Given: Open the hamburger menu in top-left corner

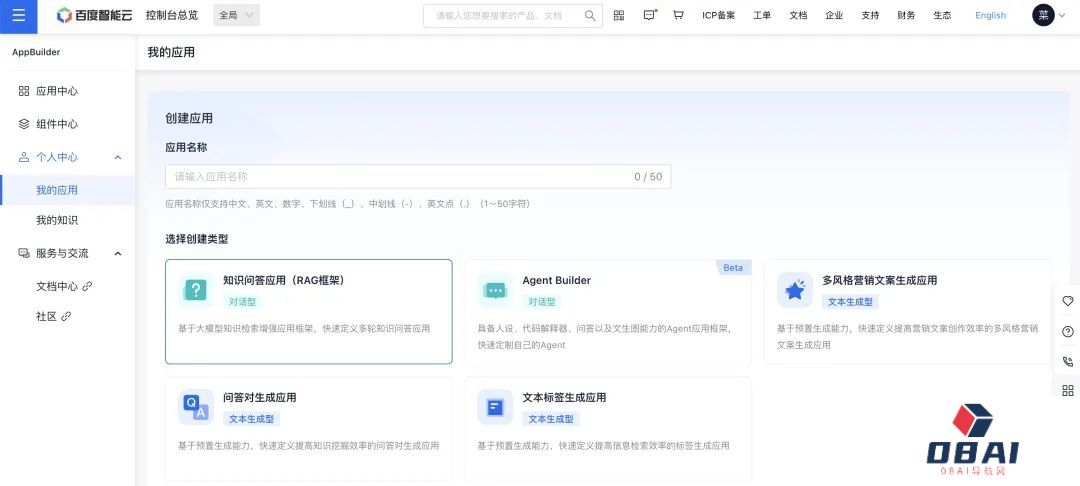Looking at the screenshot, I should [18, 16].
